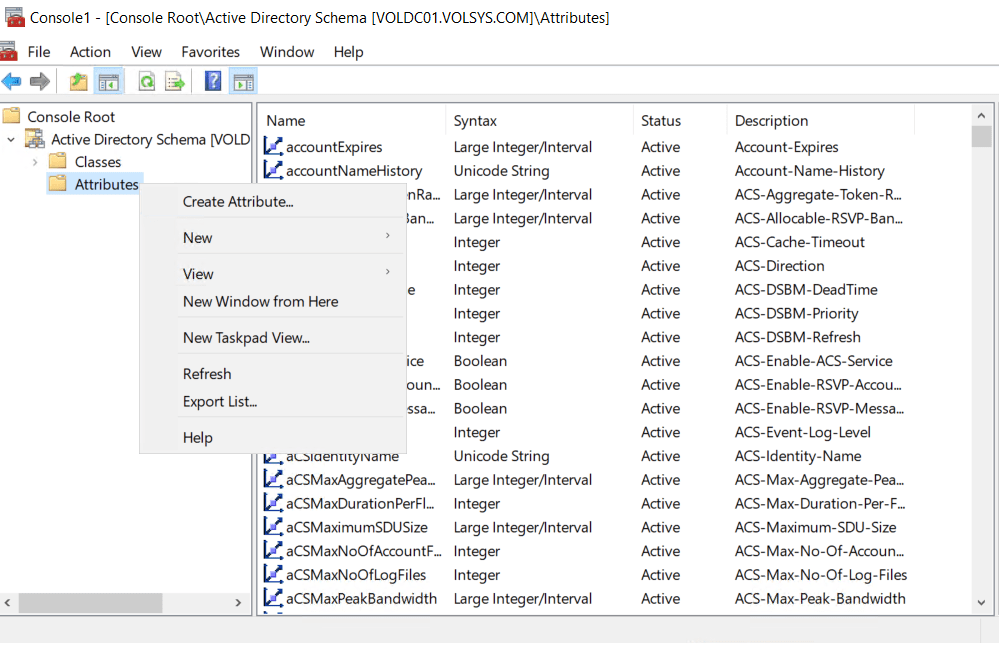This screenshot has width=999, height=647.
Task: Toggle the Show/Hide Action Pane button
Action: pyautogui.click(x=243, y=82)
